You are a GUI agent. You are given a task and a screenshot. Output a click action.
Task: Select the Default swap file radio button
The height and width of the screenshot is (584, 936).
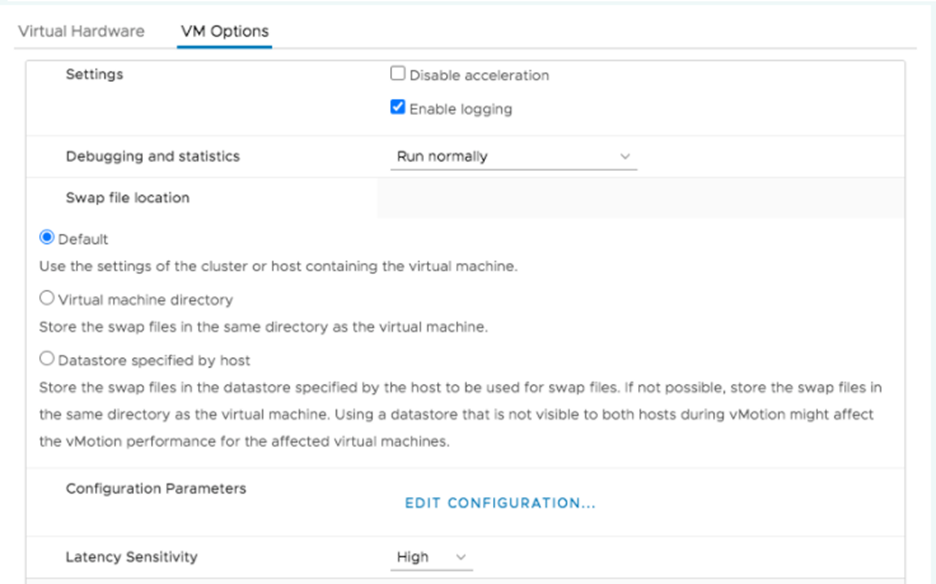tap(46, 238)
